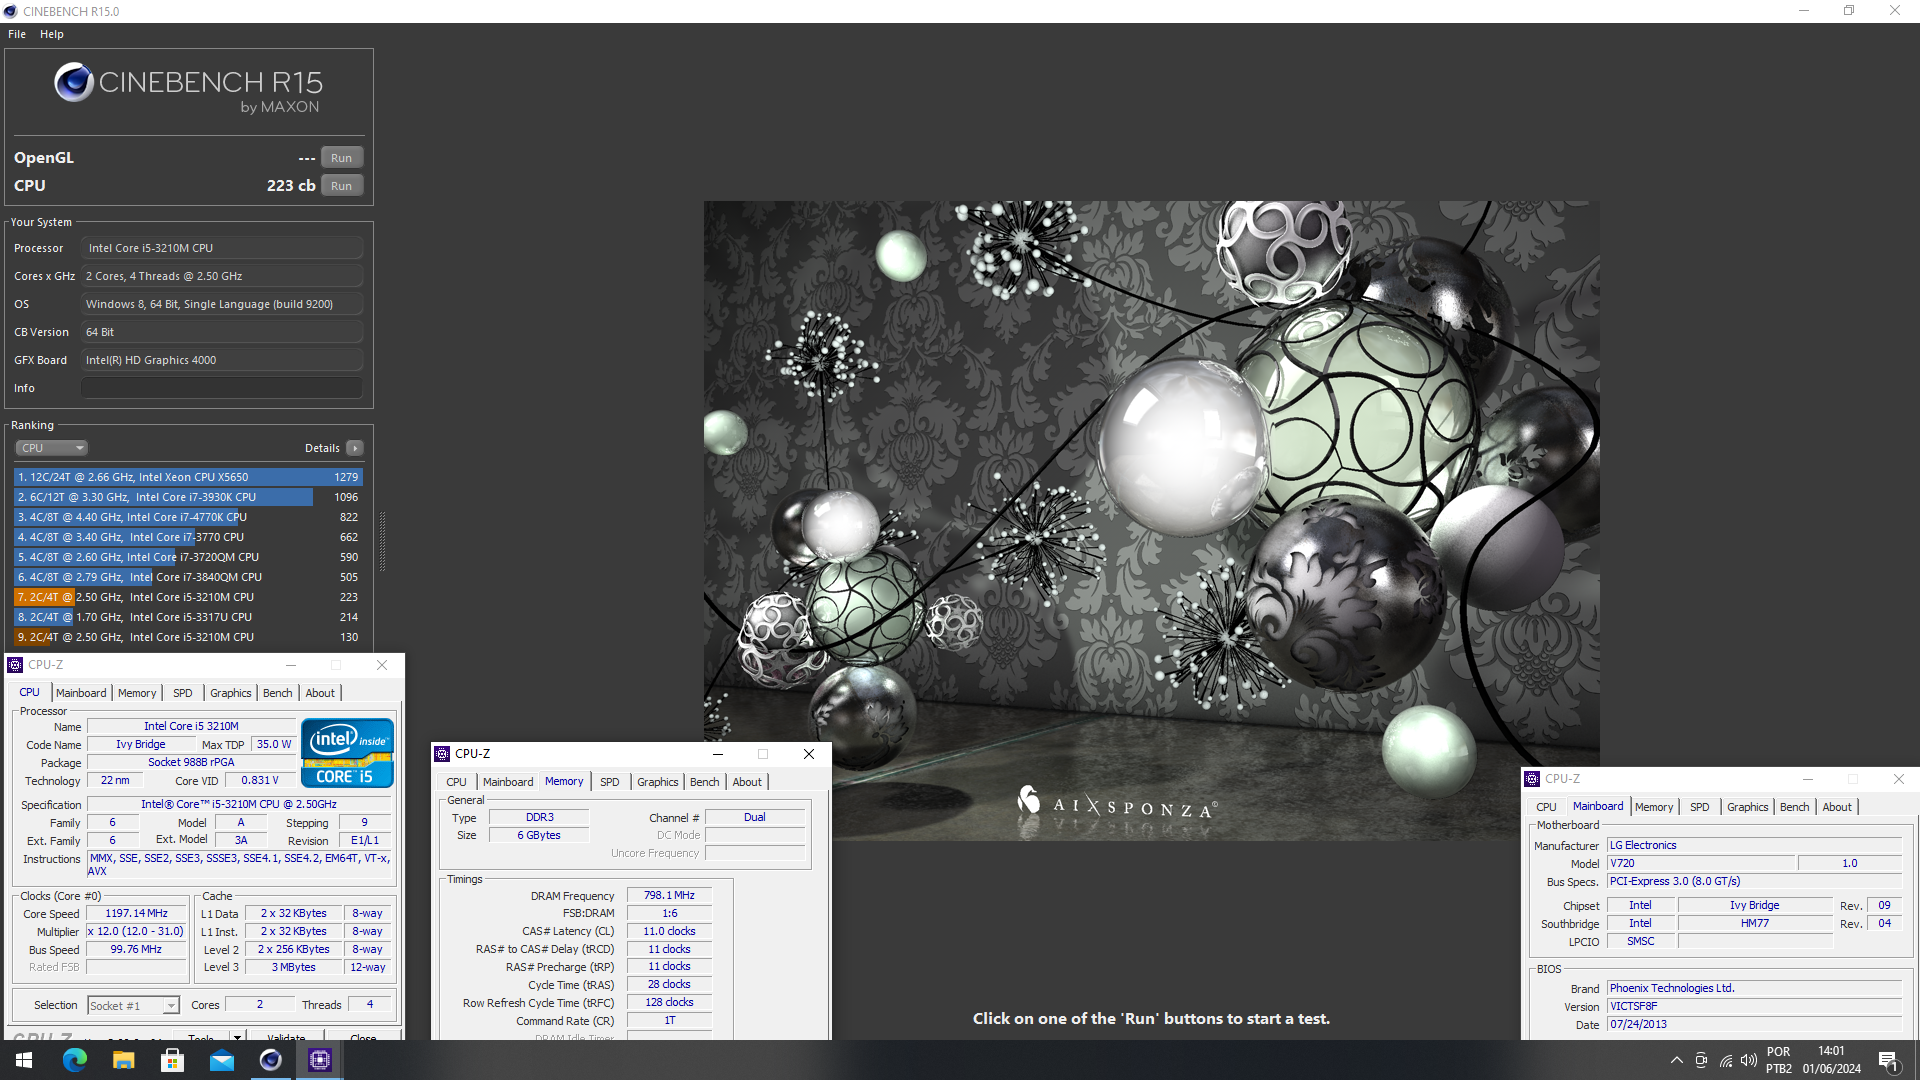This screenshot has height=1080, width=1920.
Task: Open About tab in middle CPU-Z window
Action: point(747,782)
